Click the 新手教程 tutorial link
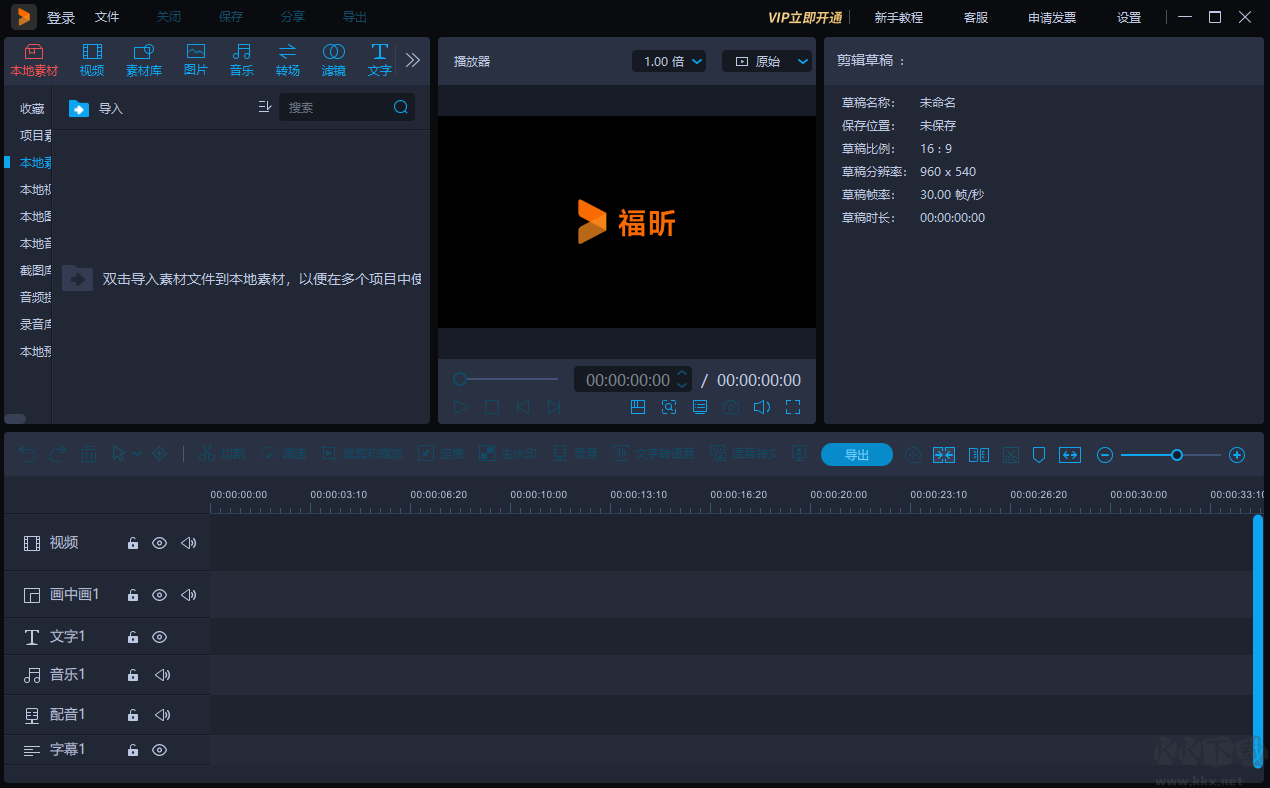 point(898,17)
